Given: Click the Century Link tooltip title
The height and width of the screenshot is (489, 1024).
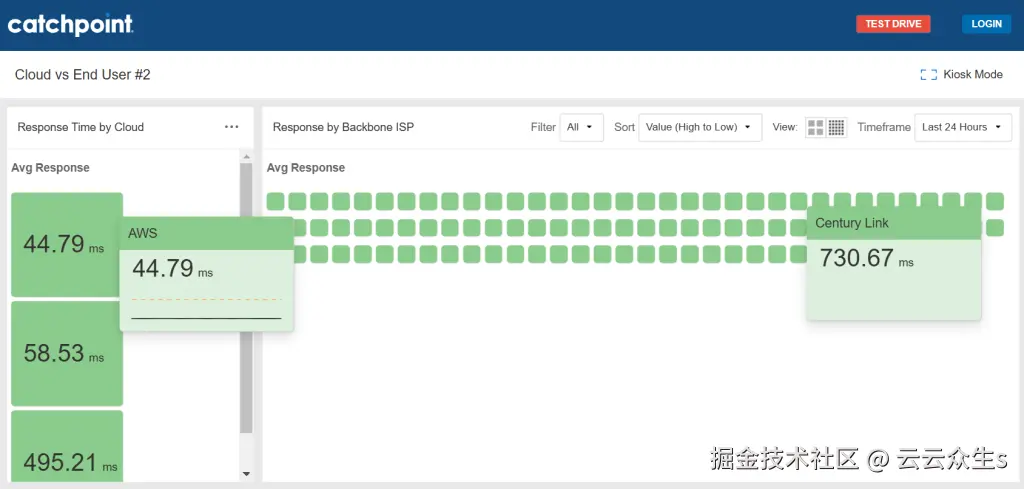Looking at the screenshot, I should (x=852, y=223).
